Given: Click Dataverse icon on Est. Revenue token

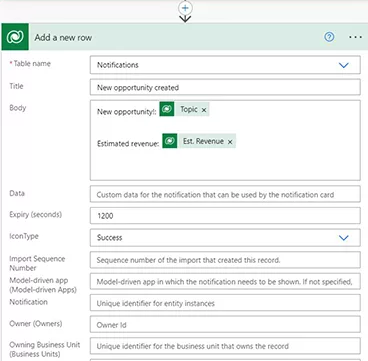Looking at the screenshot, I should coord(170,141).
